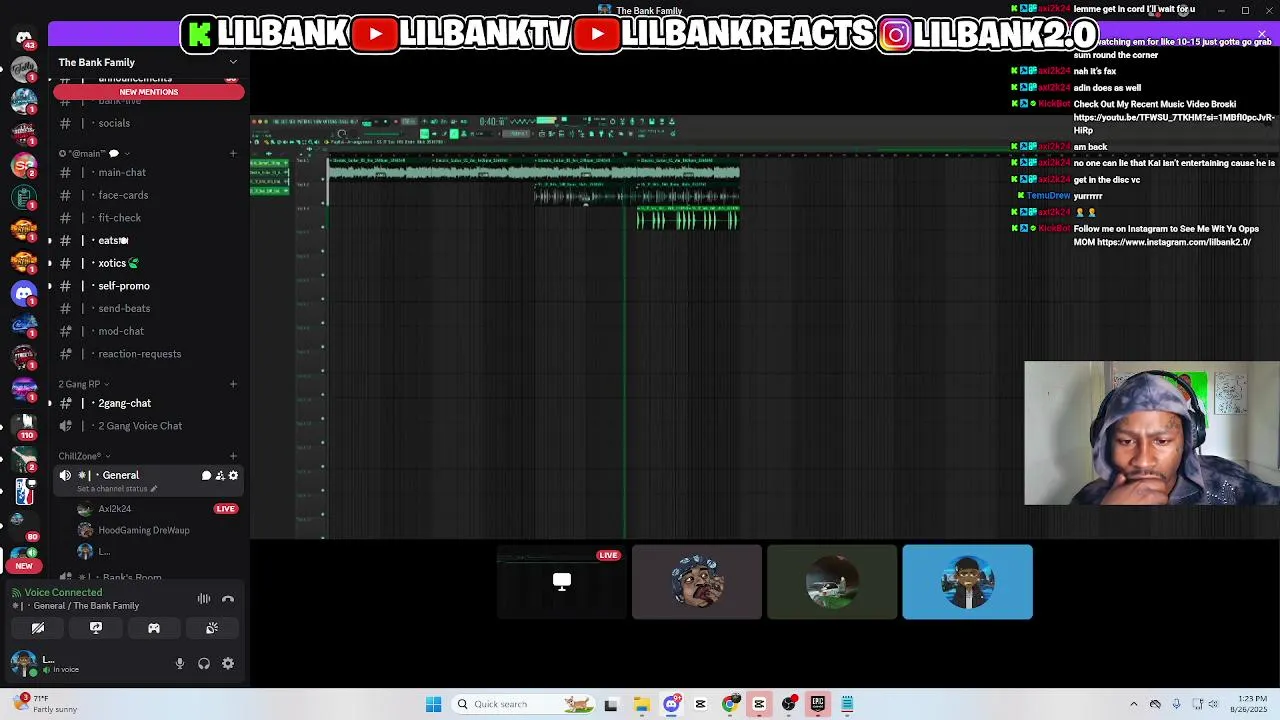This screenshot has width=1280, height=720.
Task: Start an activity with the game controller icon
Action: [x=154, y=628]
